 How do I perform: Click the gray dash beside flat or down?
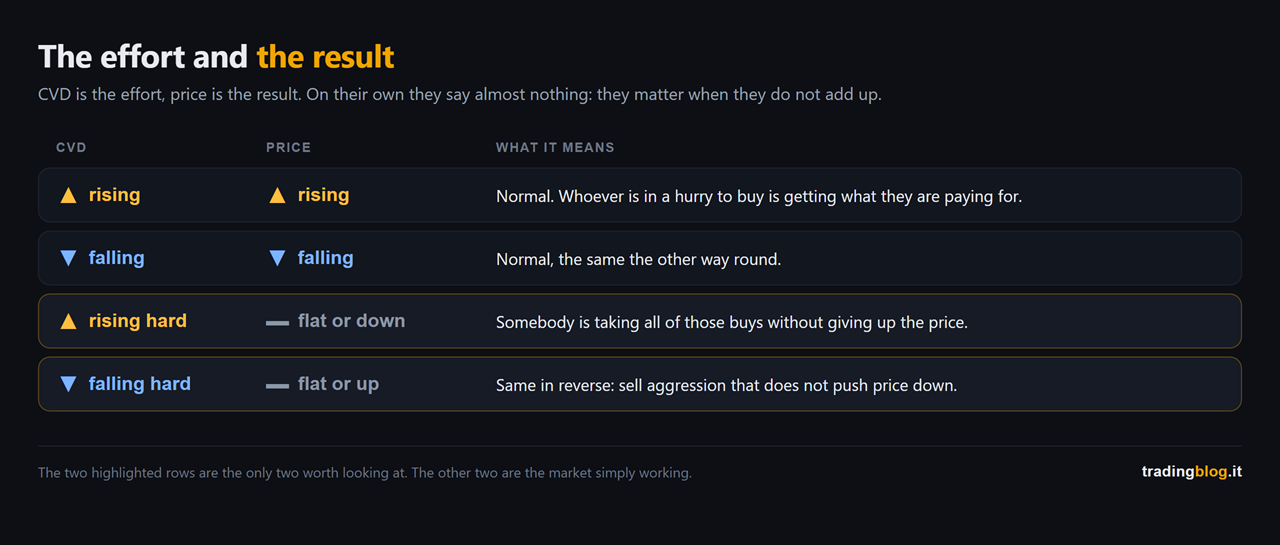coord(277,323)
